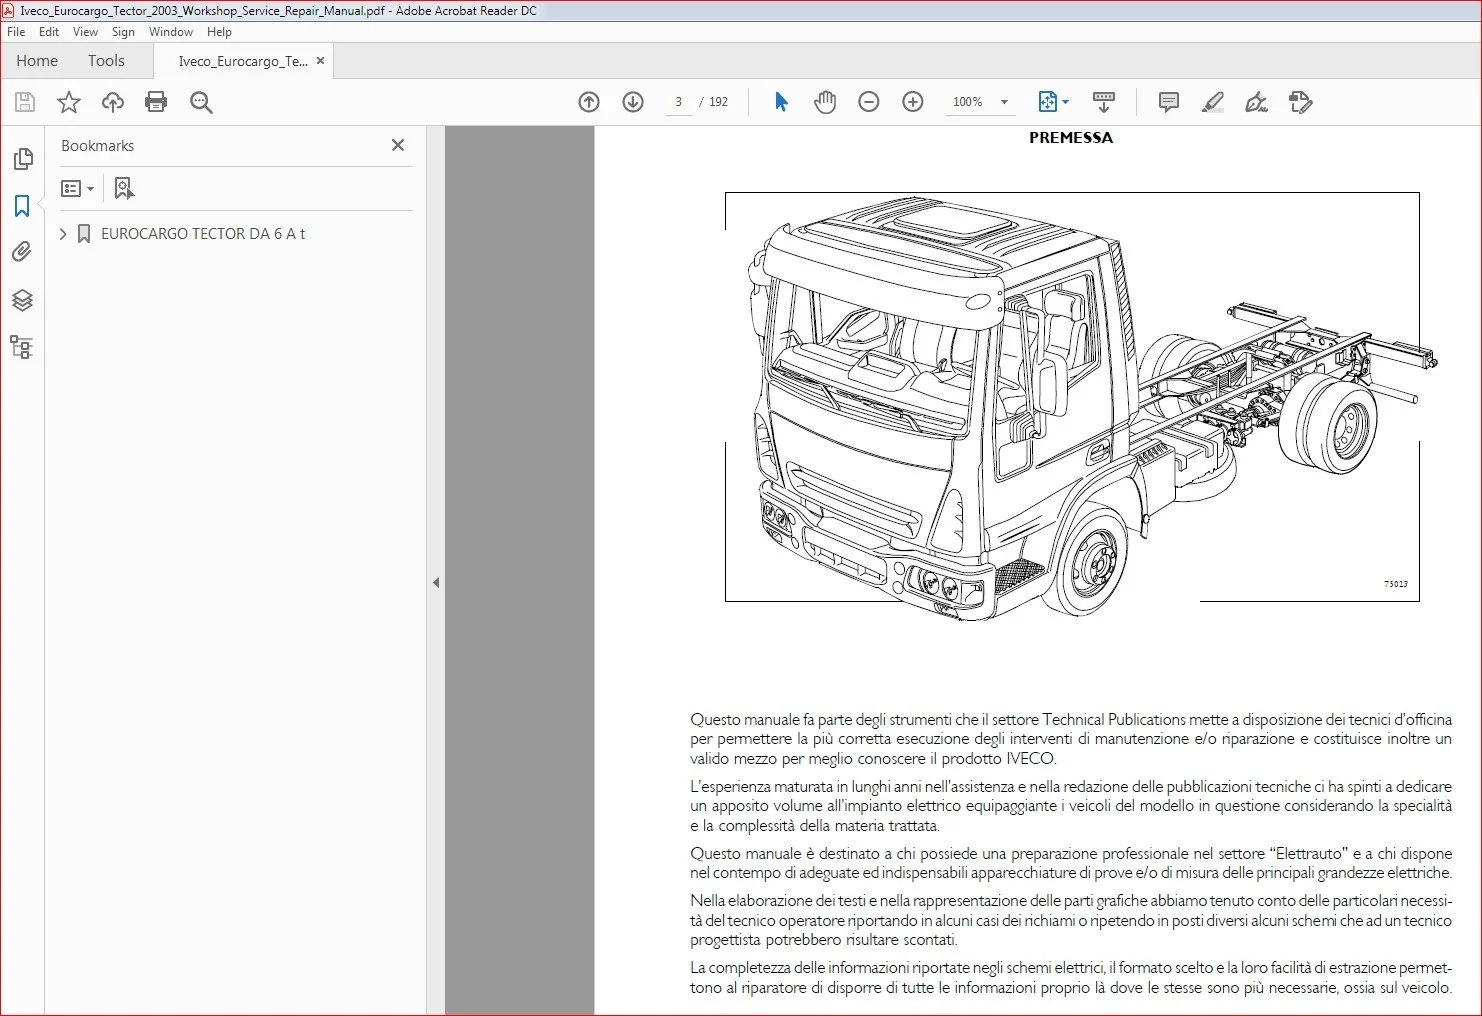Click the total page count 192
The height and width of the screenshot is (1016, 1482).
(x=718, y=102)
